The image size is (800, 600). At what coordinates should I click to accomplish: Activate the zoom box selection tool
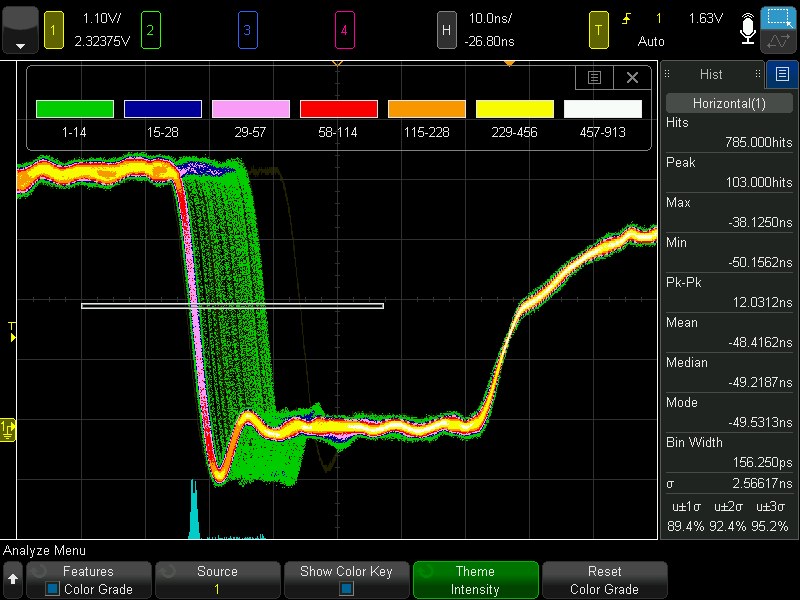tap(779, 17)
